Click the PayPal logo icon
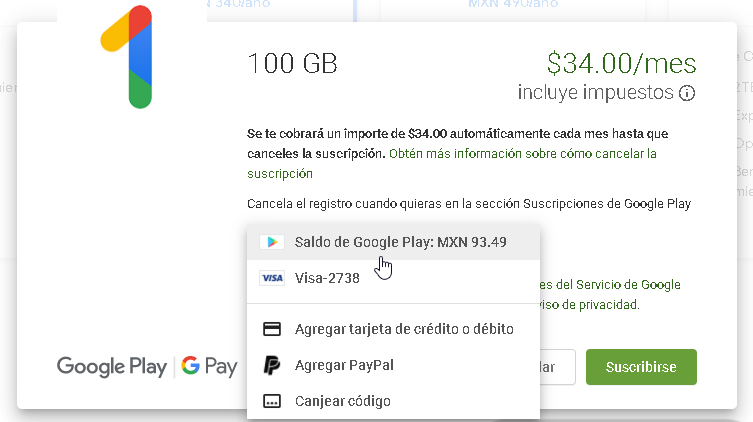 pyautogui.click(x=271, y=365)
